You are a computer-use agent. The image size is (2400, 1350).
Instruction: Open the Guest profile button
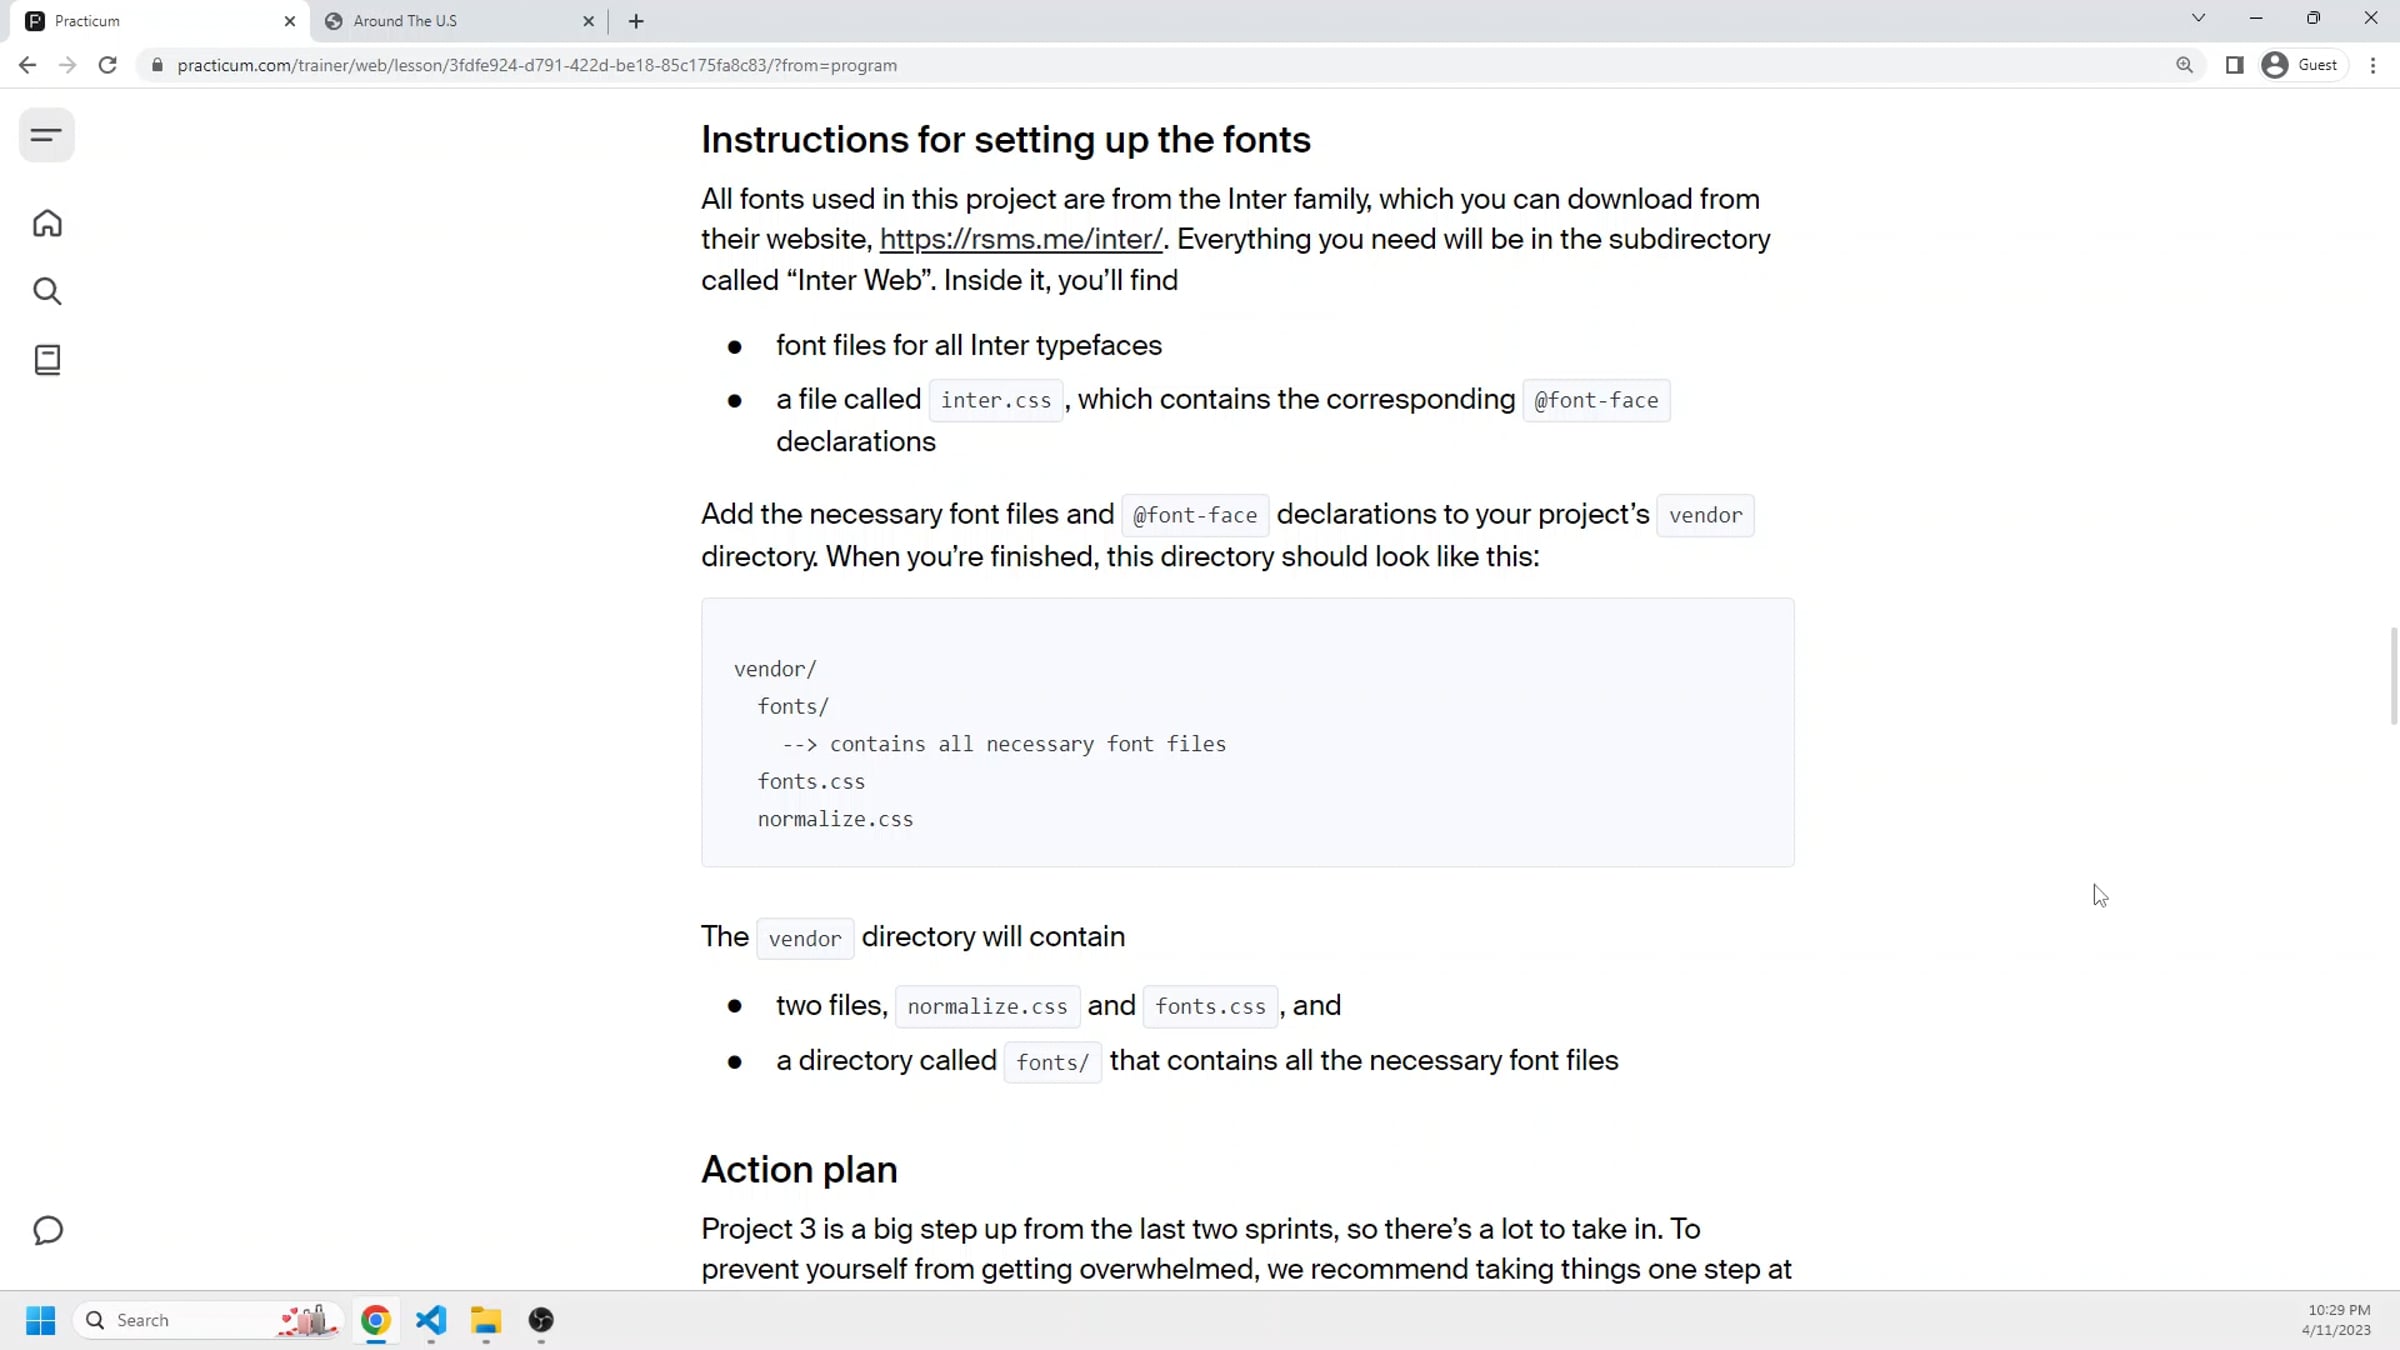point(2302,65)
